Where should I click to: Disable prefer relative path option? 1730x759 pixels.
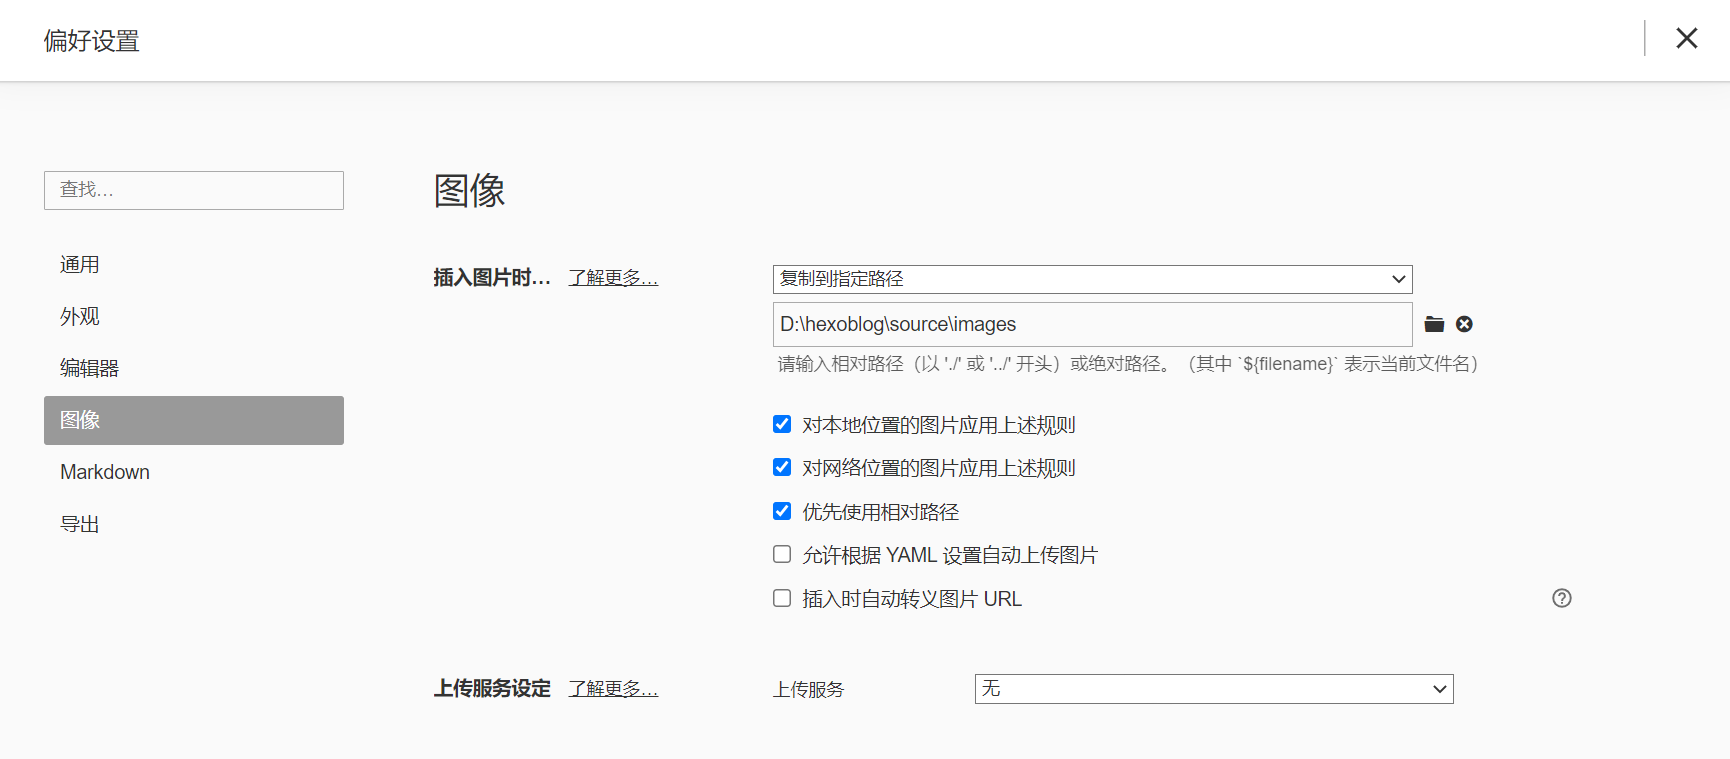coord(782,511)
